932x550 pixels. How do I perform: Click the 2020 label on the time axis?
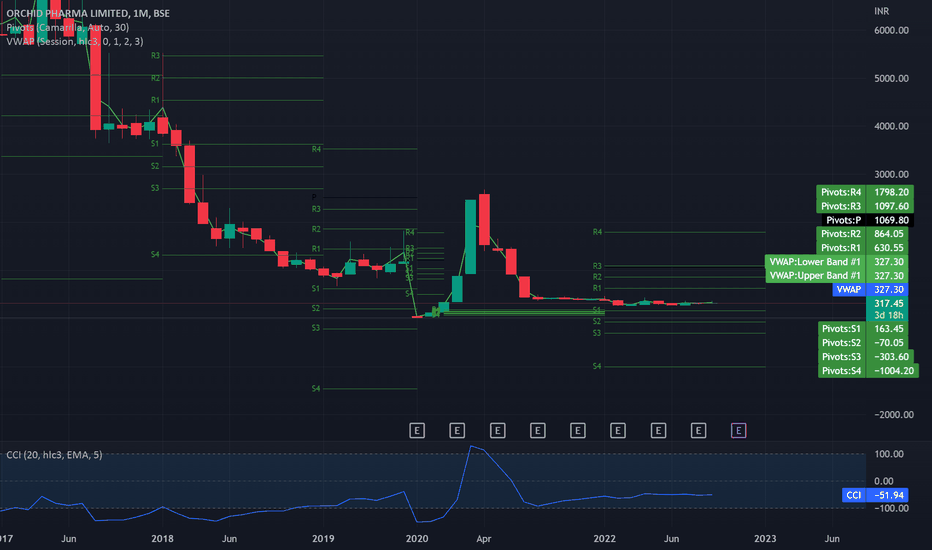(x=417, y=539)
